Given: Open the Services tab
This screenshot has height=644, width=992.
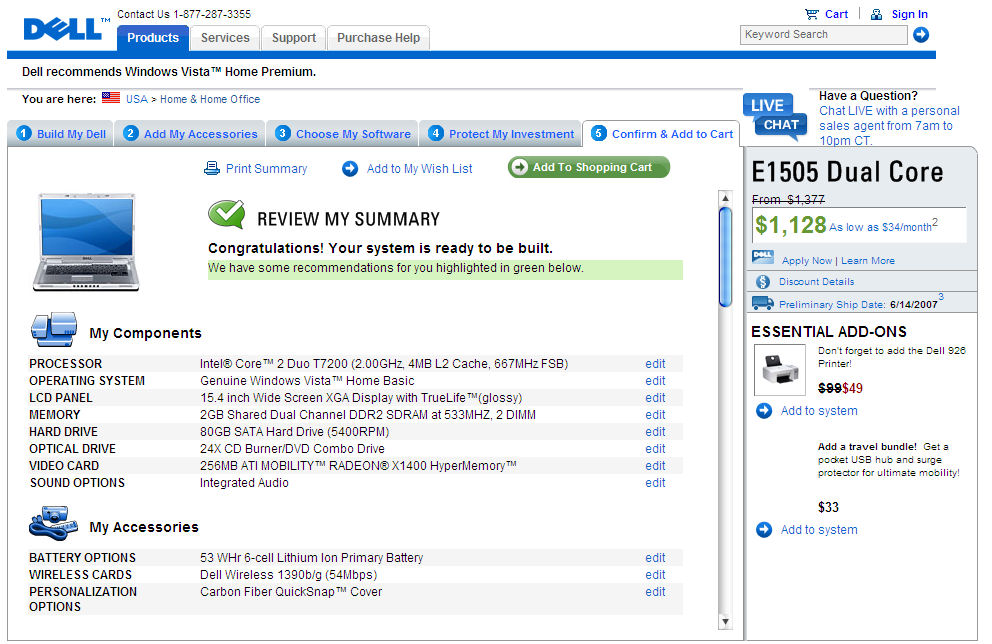Looking at the screenshot, I should pos(225,37).
